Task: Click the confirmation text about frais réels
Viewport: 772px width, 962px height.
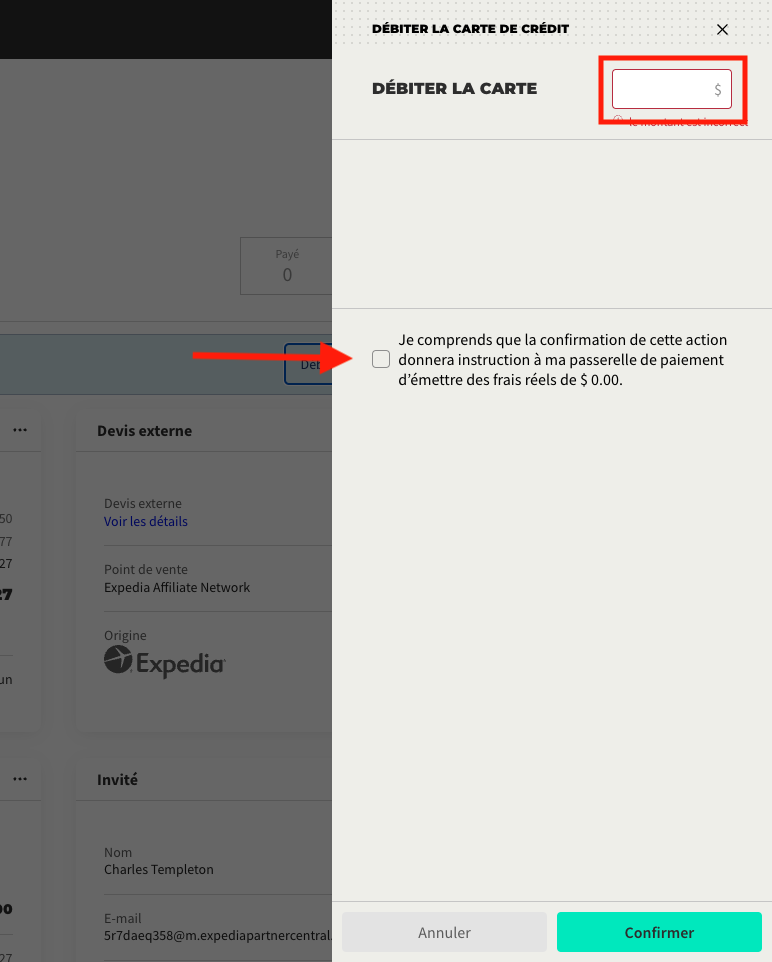Action: coord(562,360)
